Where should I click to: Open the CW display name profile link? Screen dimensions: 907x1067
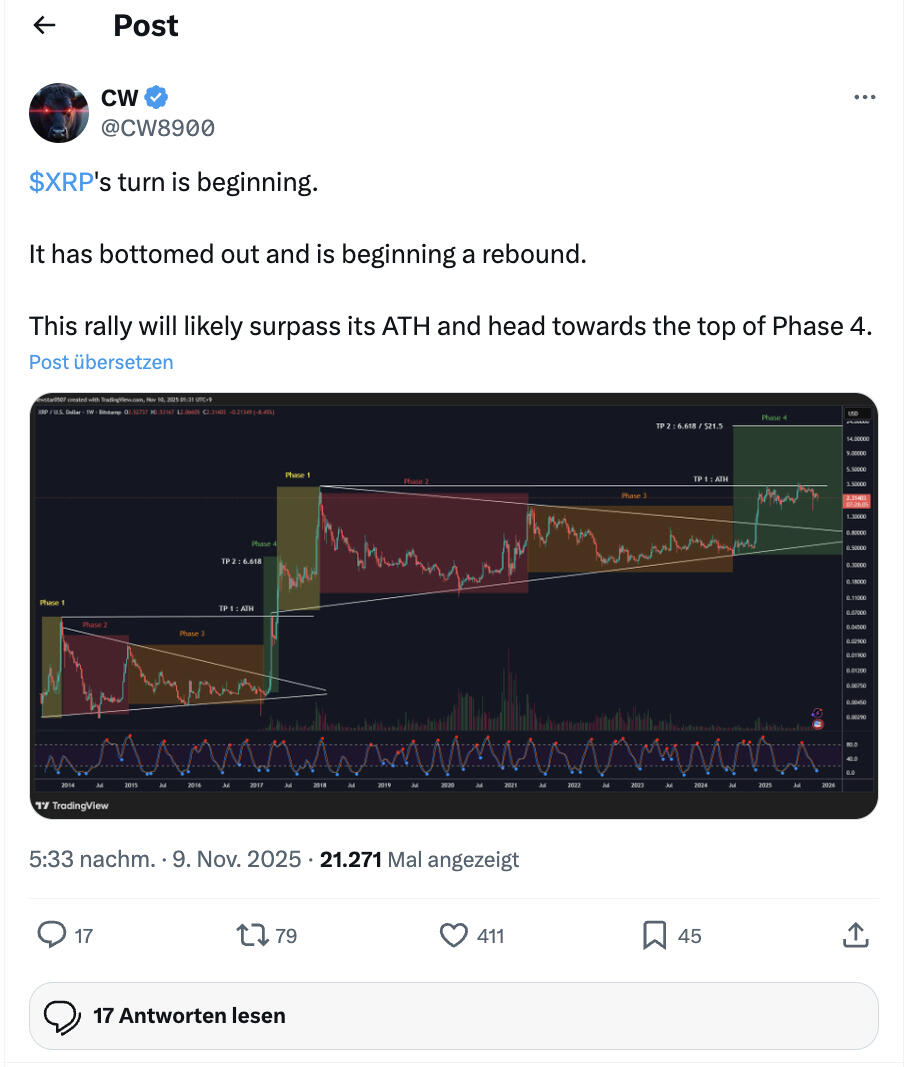(x=120, y=98)
